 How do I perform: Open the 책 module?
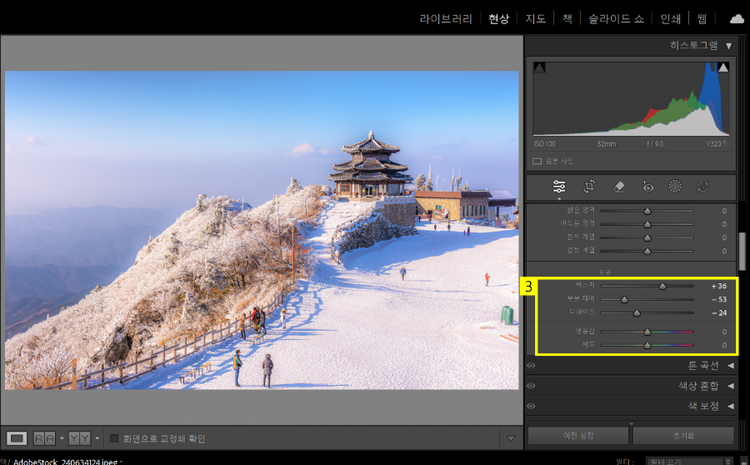567,19
